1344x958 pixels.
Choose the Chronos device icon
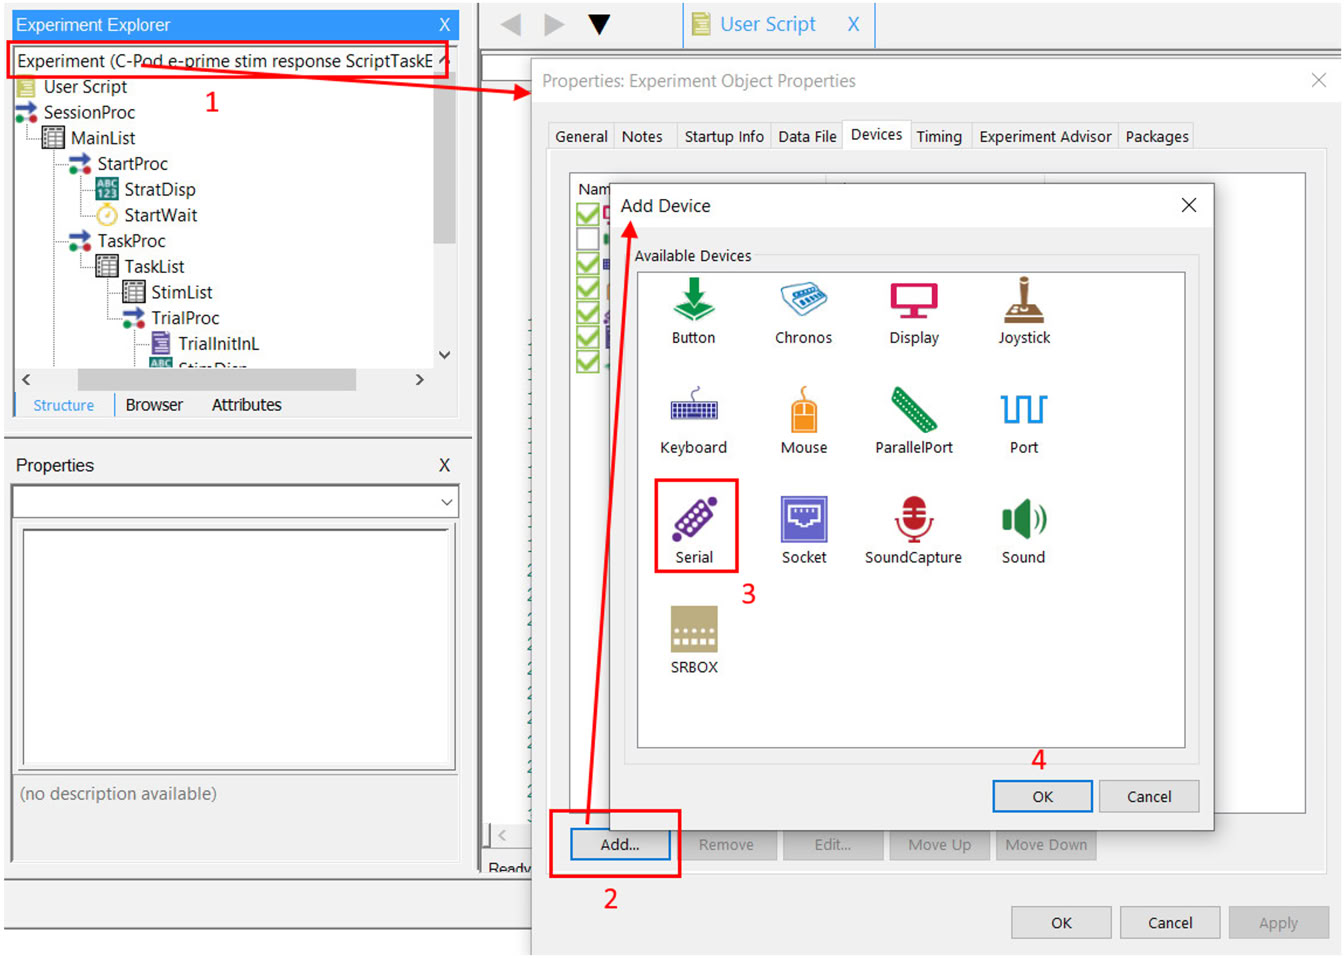click(803, 300)
